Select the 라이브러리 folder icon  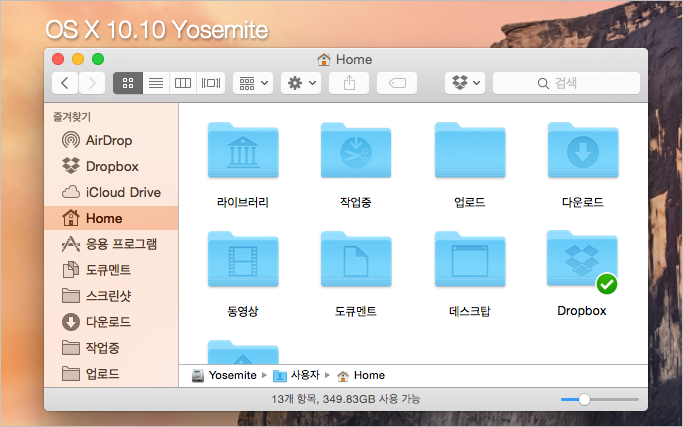tap(243, 151)
